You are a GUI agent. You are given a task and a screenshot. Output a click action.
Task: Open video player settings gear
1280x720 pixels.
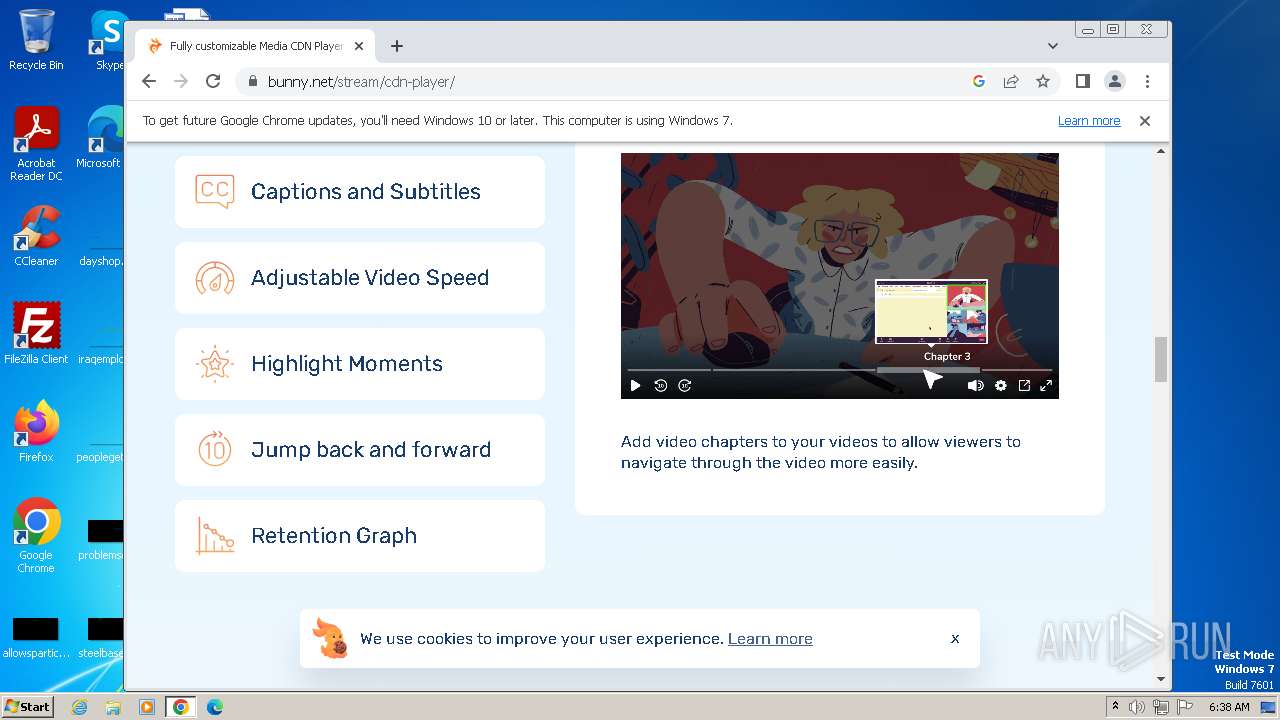[x=1001, y=386]
